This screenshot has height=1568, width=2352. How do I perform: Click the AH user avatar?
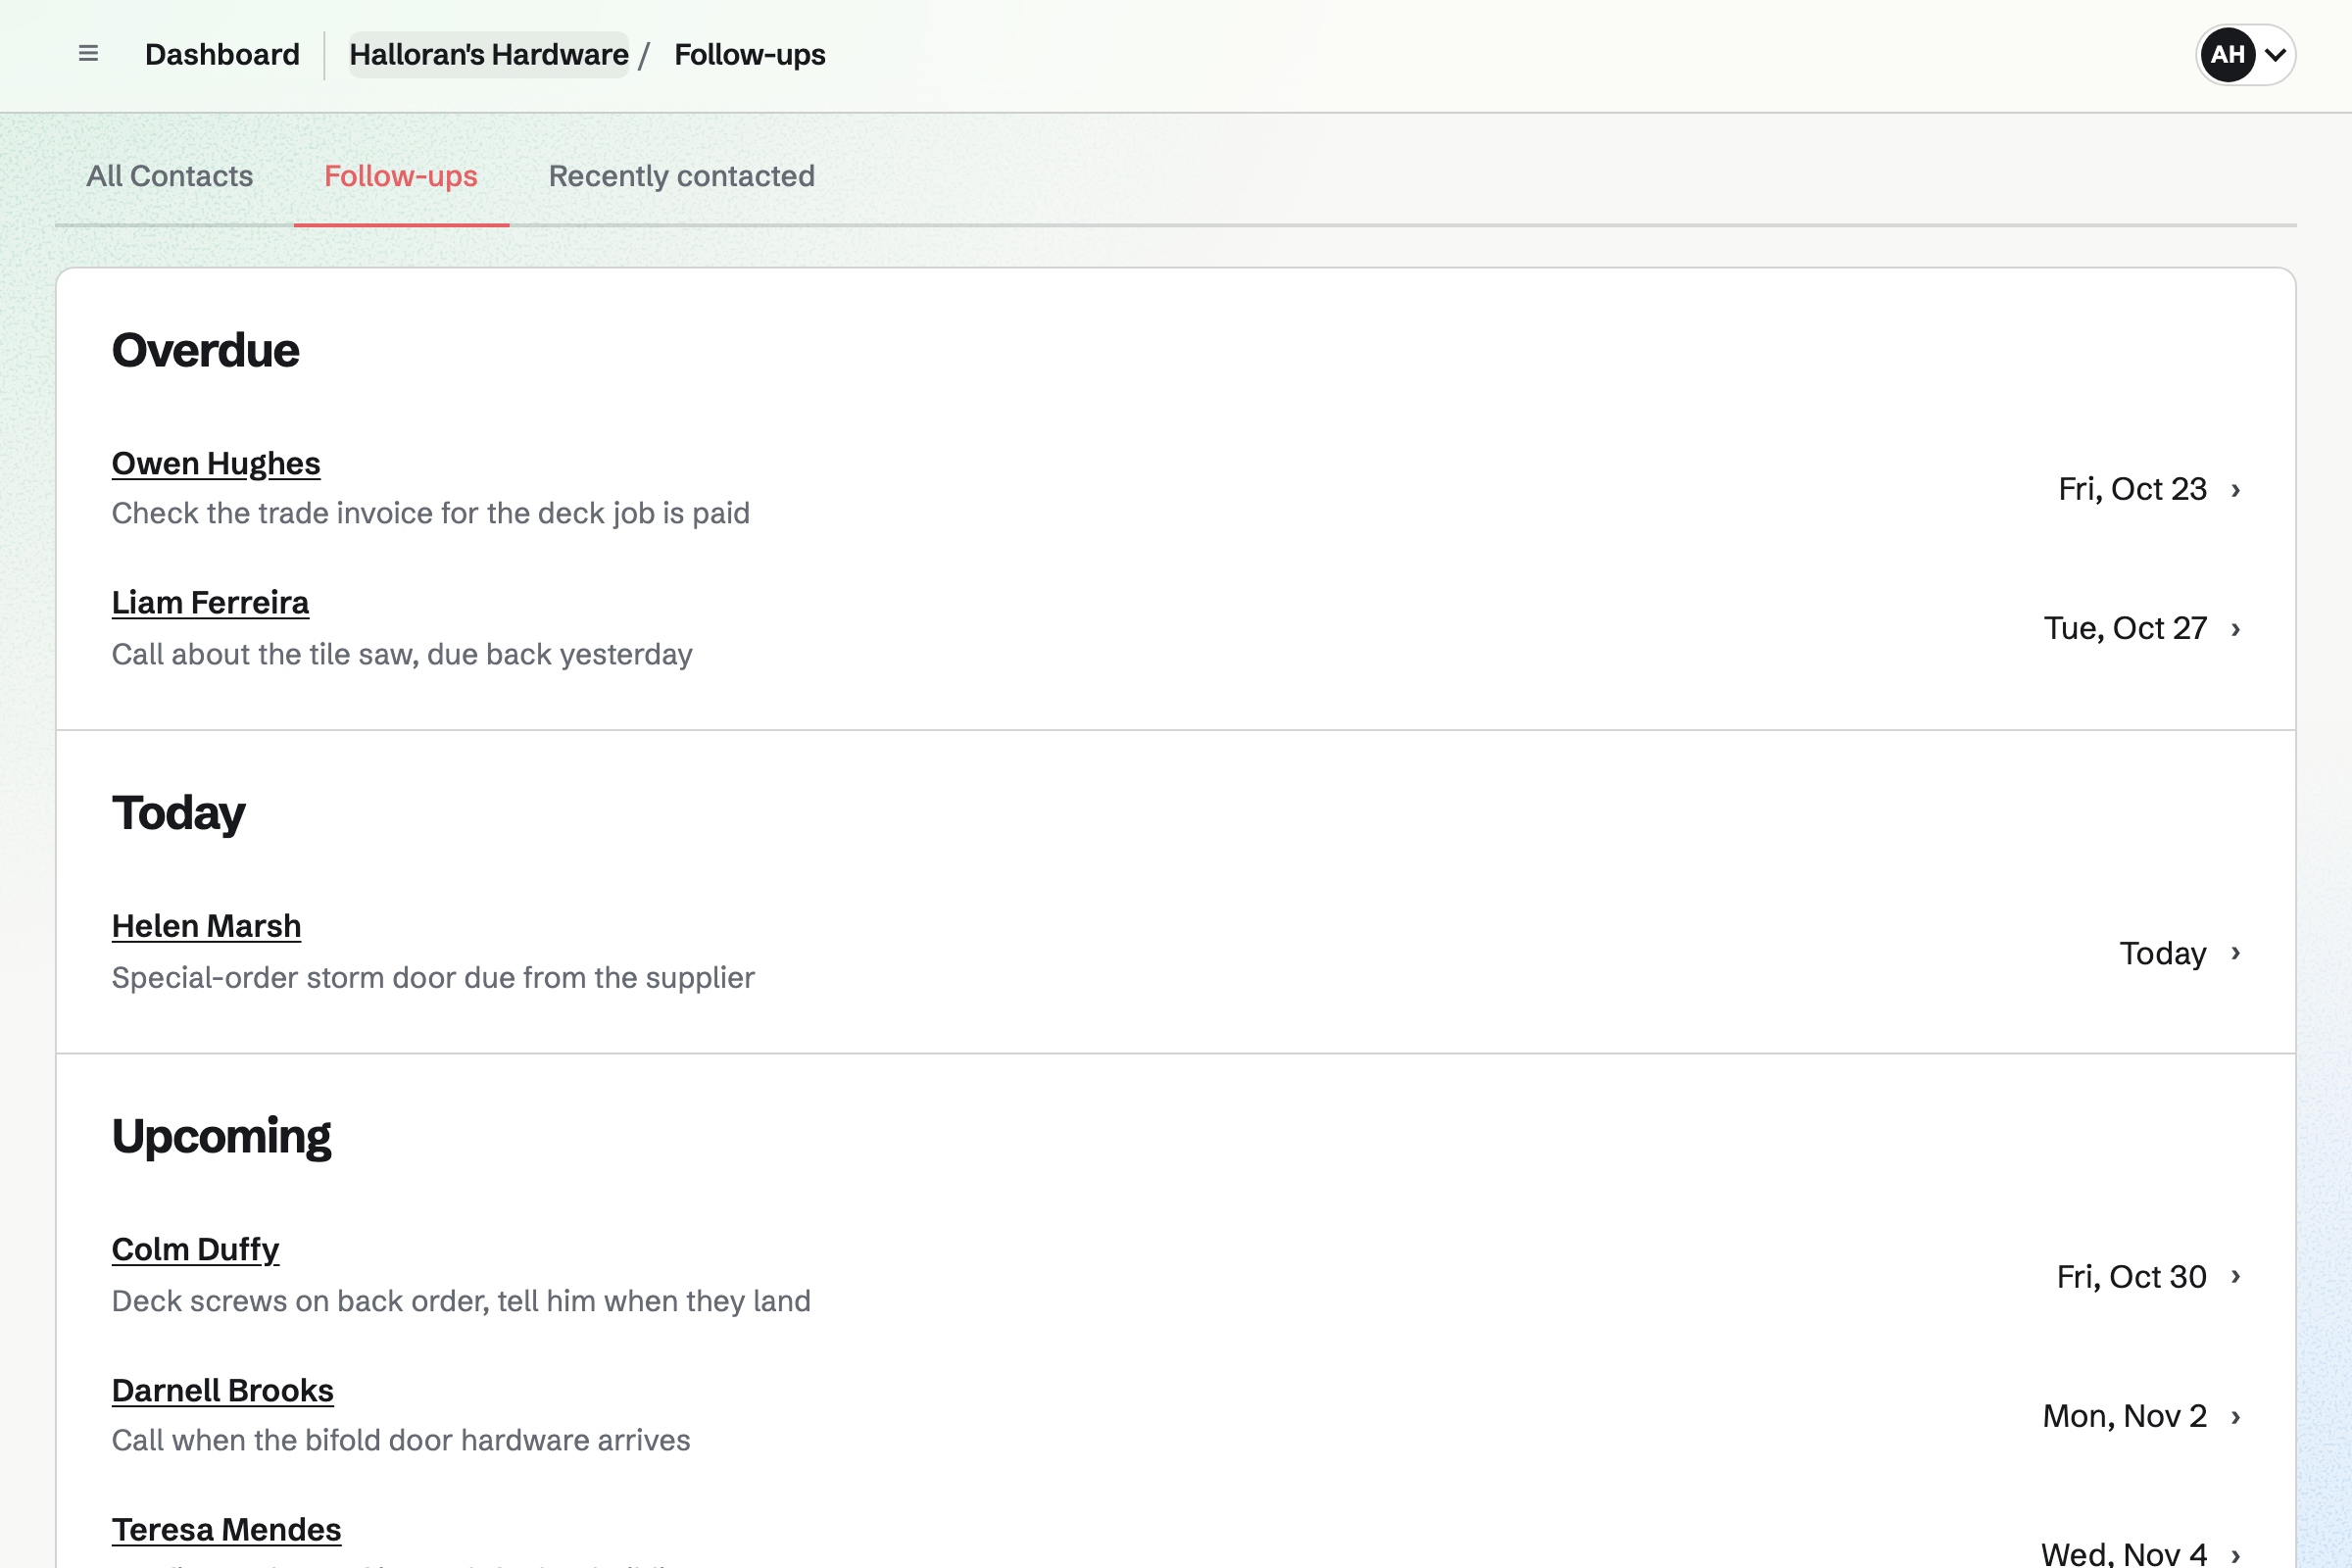pyautogui.click(x=2227, y=54)
